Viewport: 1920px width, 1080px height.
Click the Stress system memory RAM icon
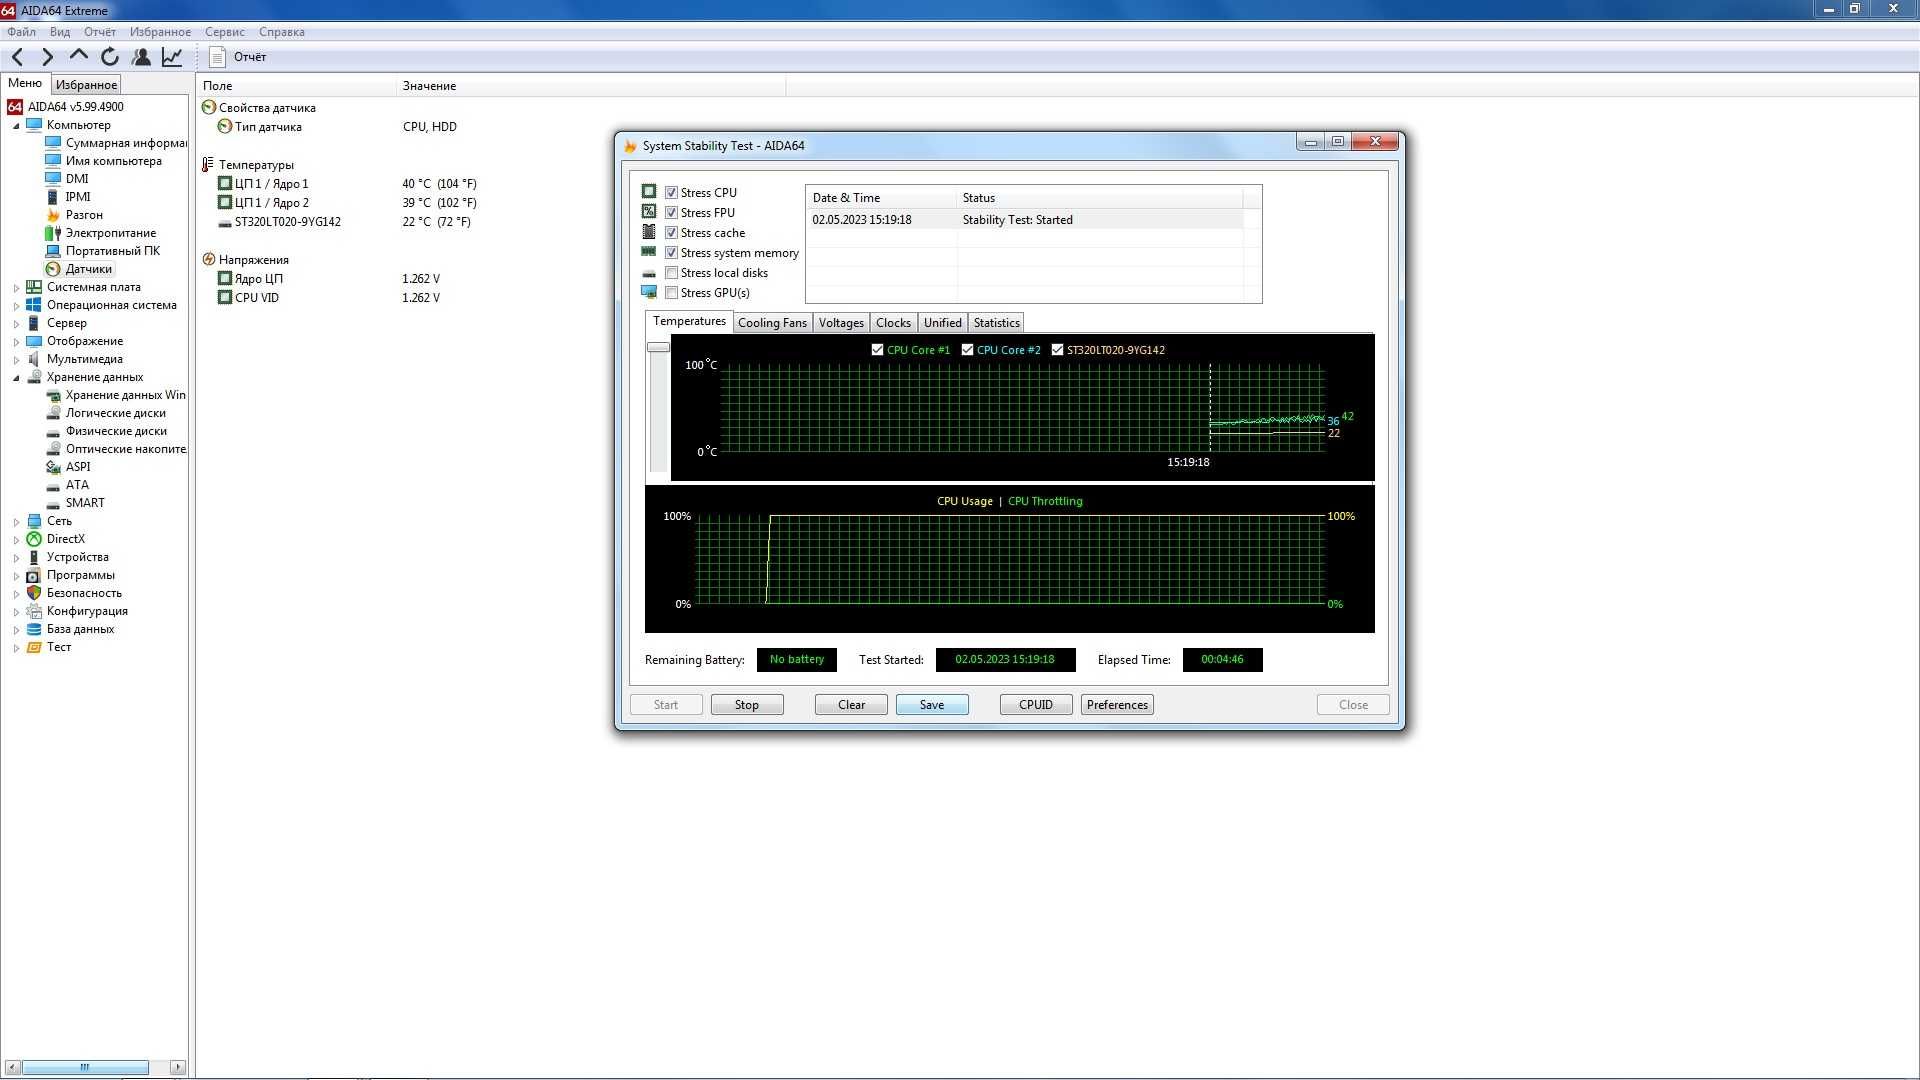pyautogui.click(x=649, y=252)
